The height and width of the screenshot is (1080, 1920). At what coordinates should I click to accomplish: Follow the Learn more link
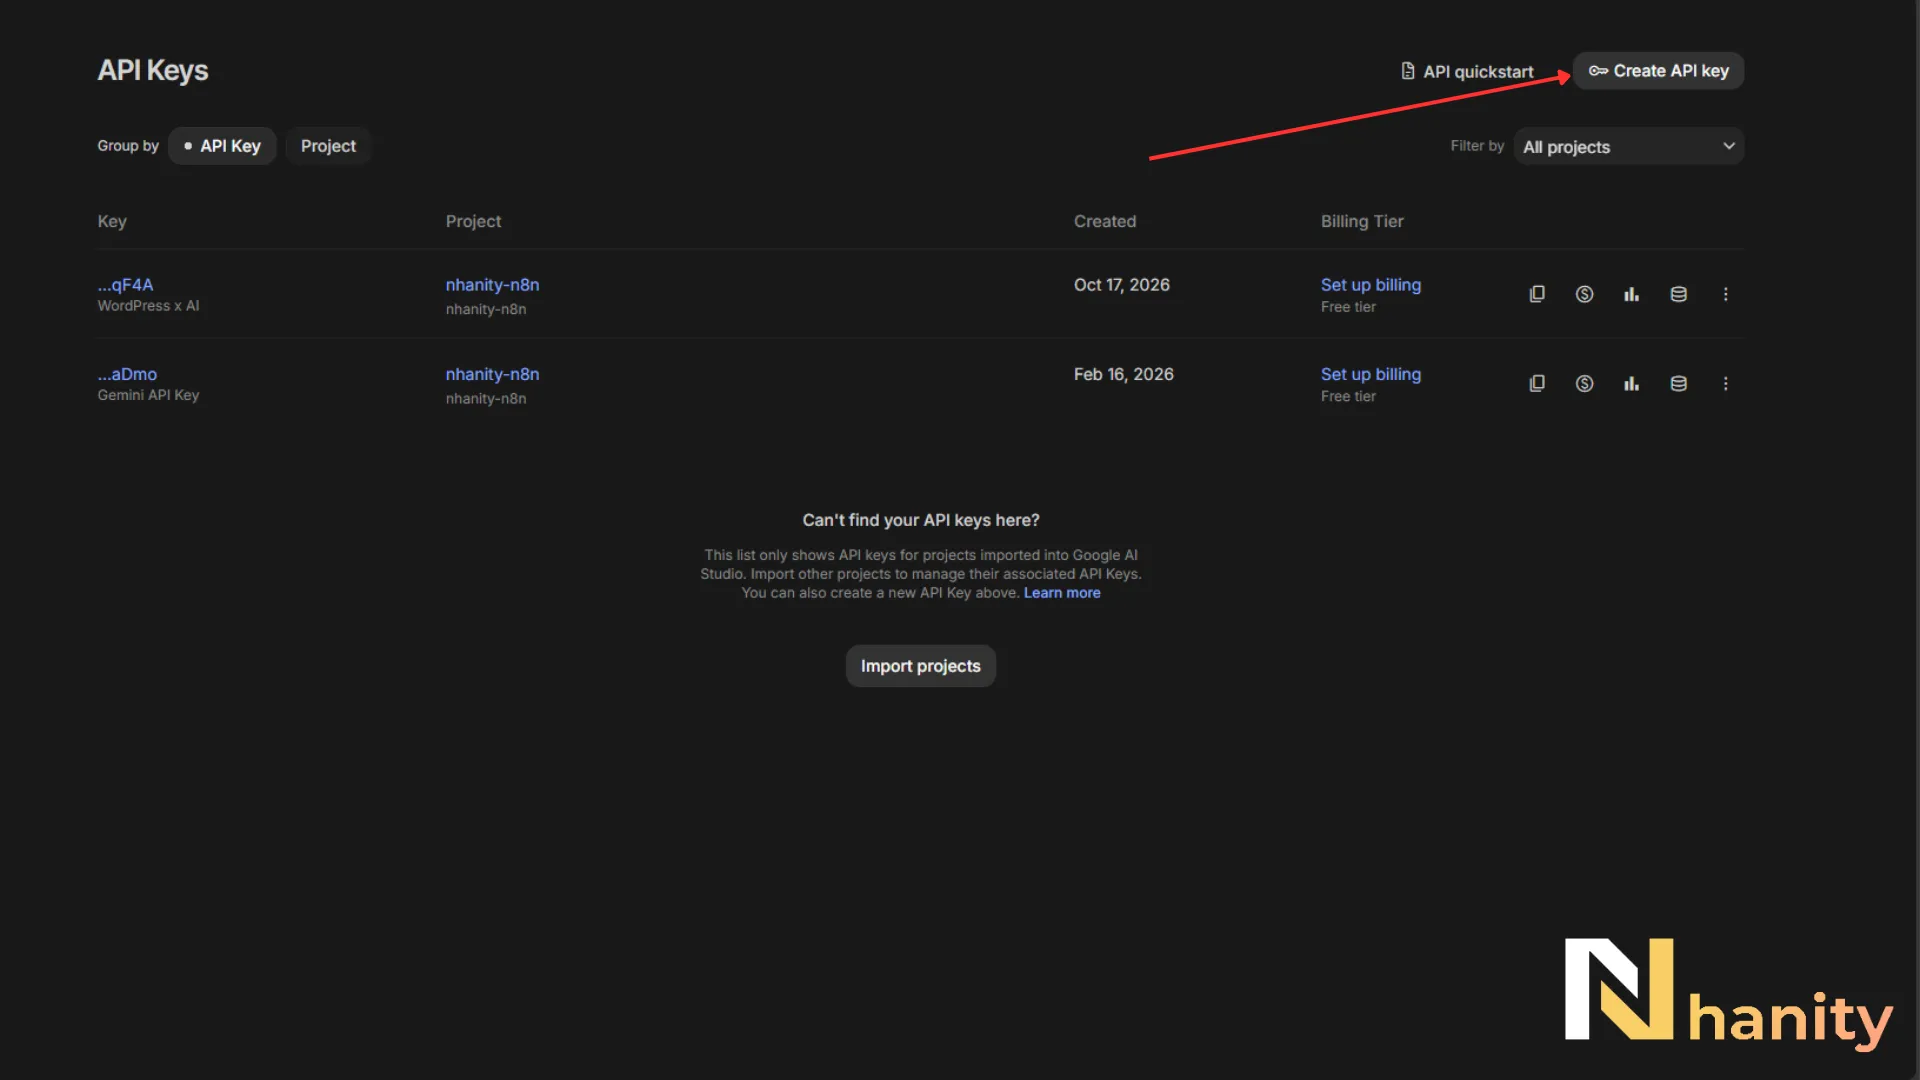coord(1061,593)
